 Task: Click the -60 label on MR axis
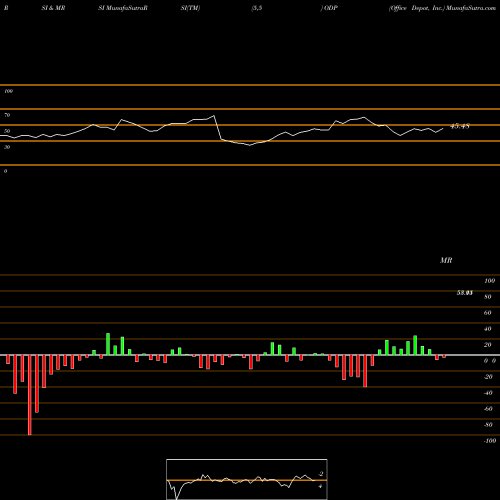point(488,409)
